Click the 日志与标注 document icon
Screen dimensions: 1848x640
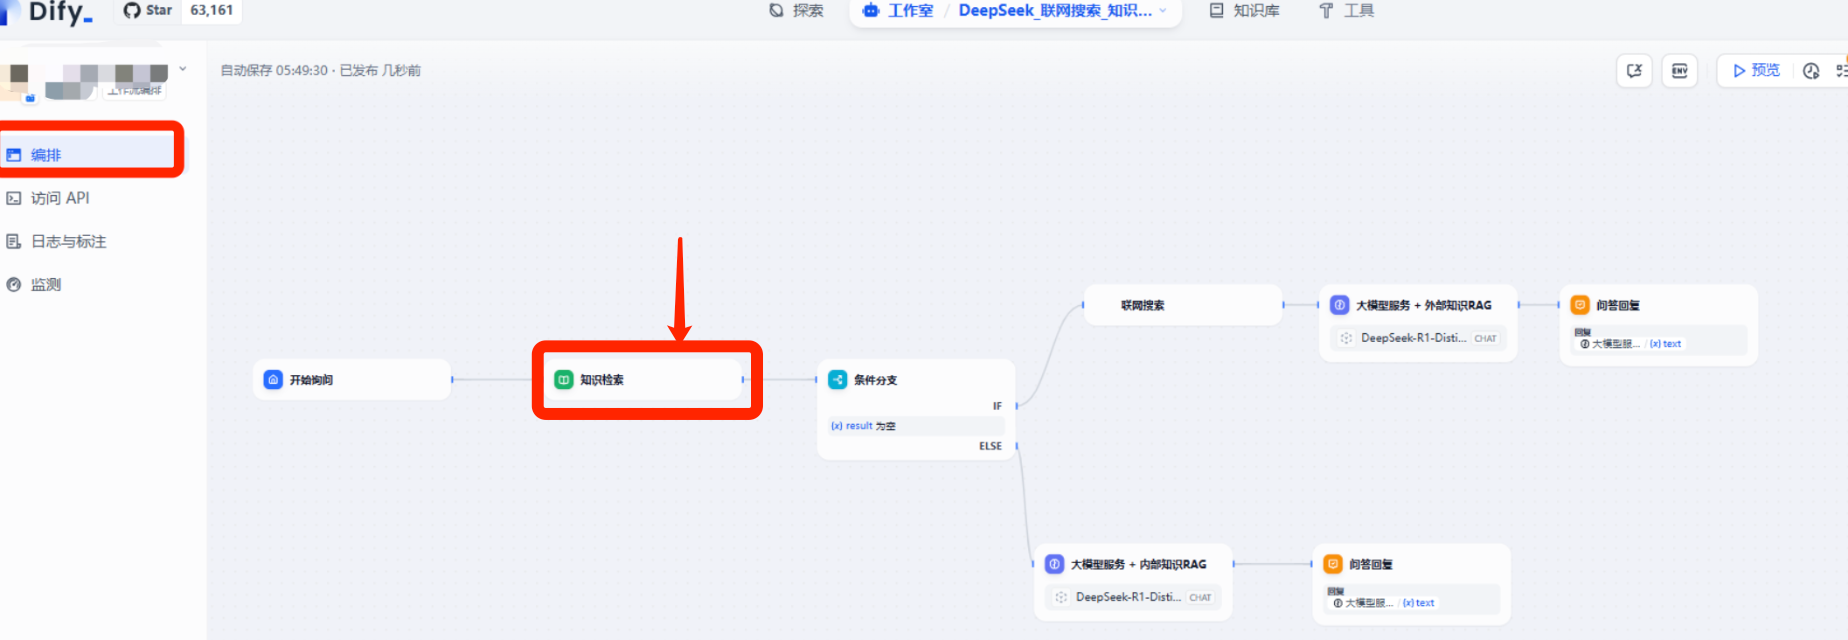[14, 241]
